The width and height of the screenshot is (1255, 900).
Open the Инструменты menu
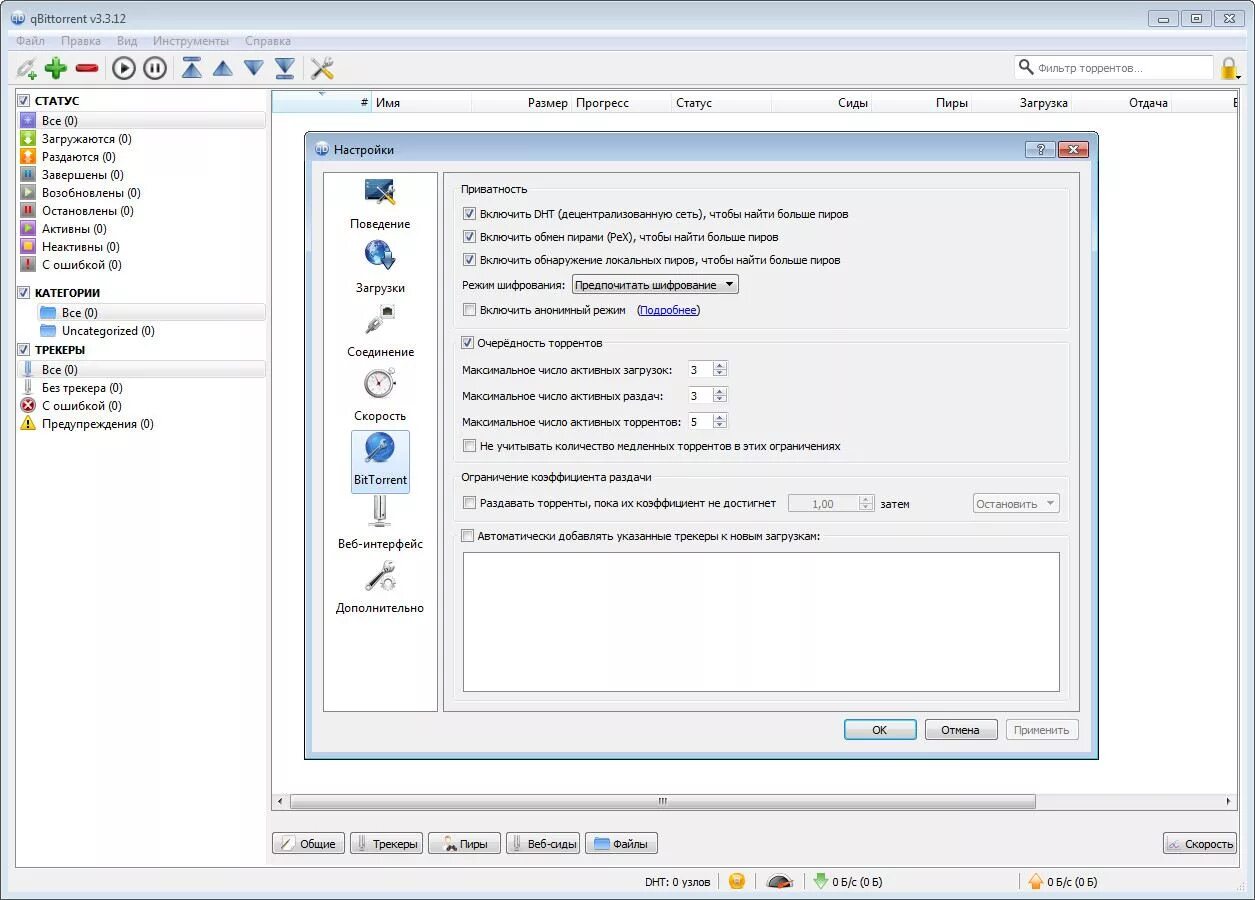[x=191, y=41]
